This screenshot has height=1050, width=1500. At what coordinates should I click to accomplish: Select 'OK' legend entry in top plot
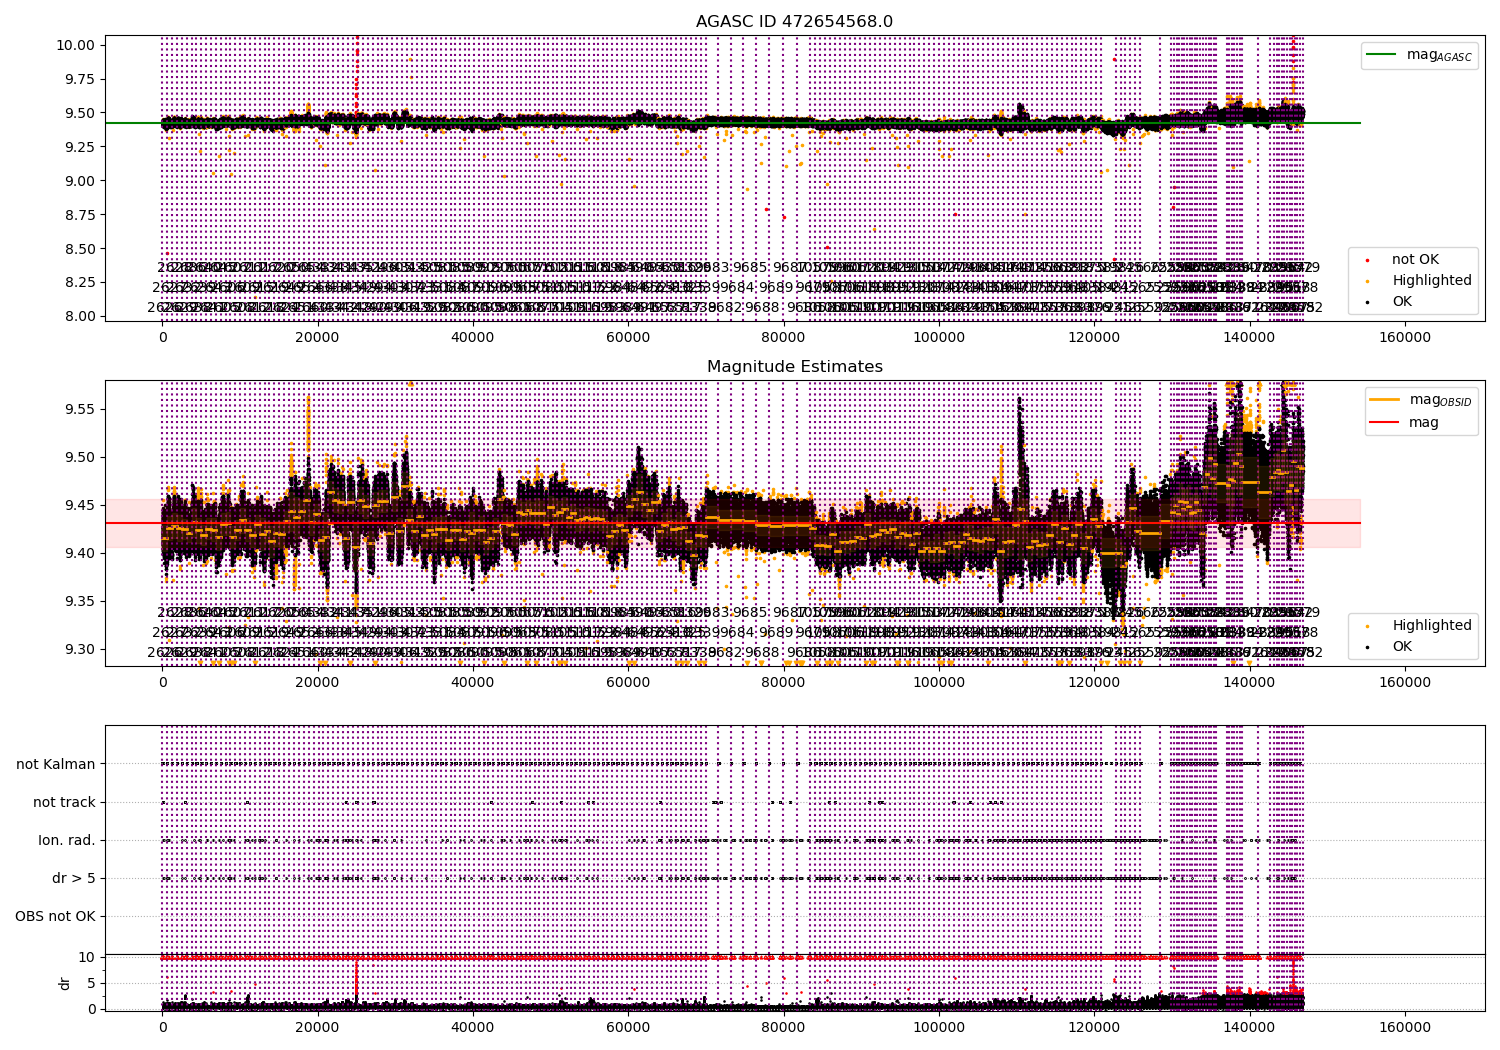point(1402,302)
